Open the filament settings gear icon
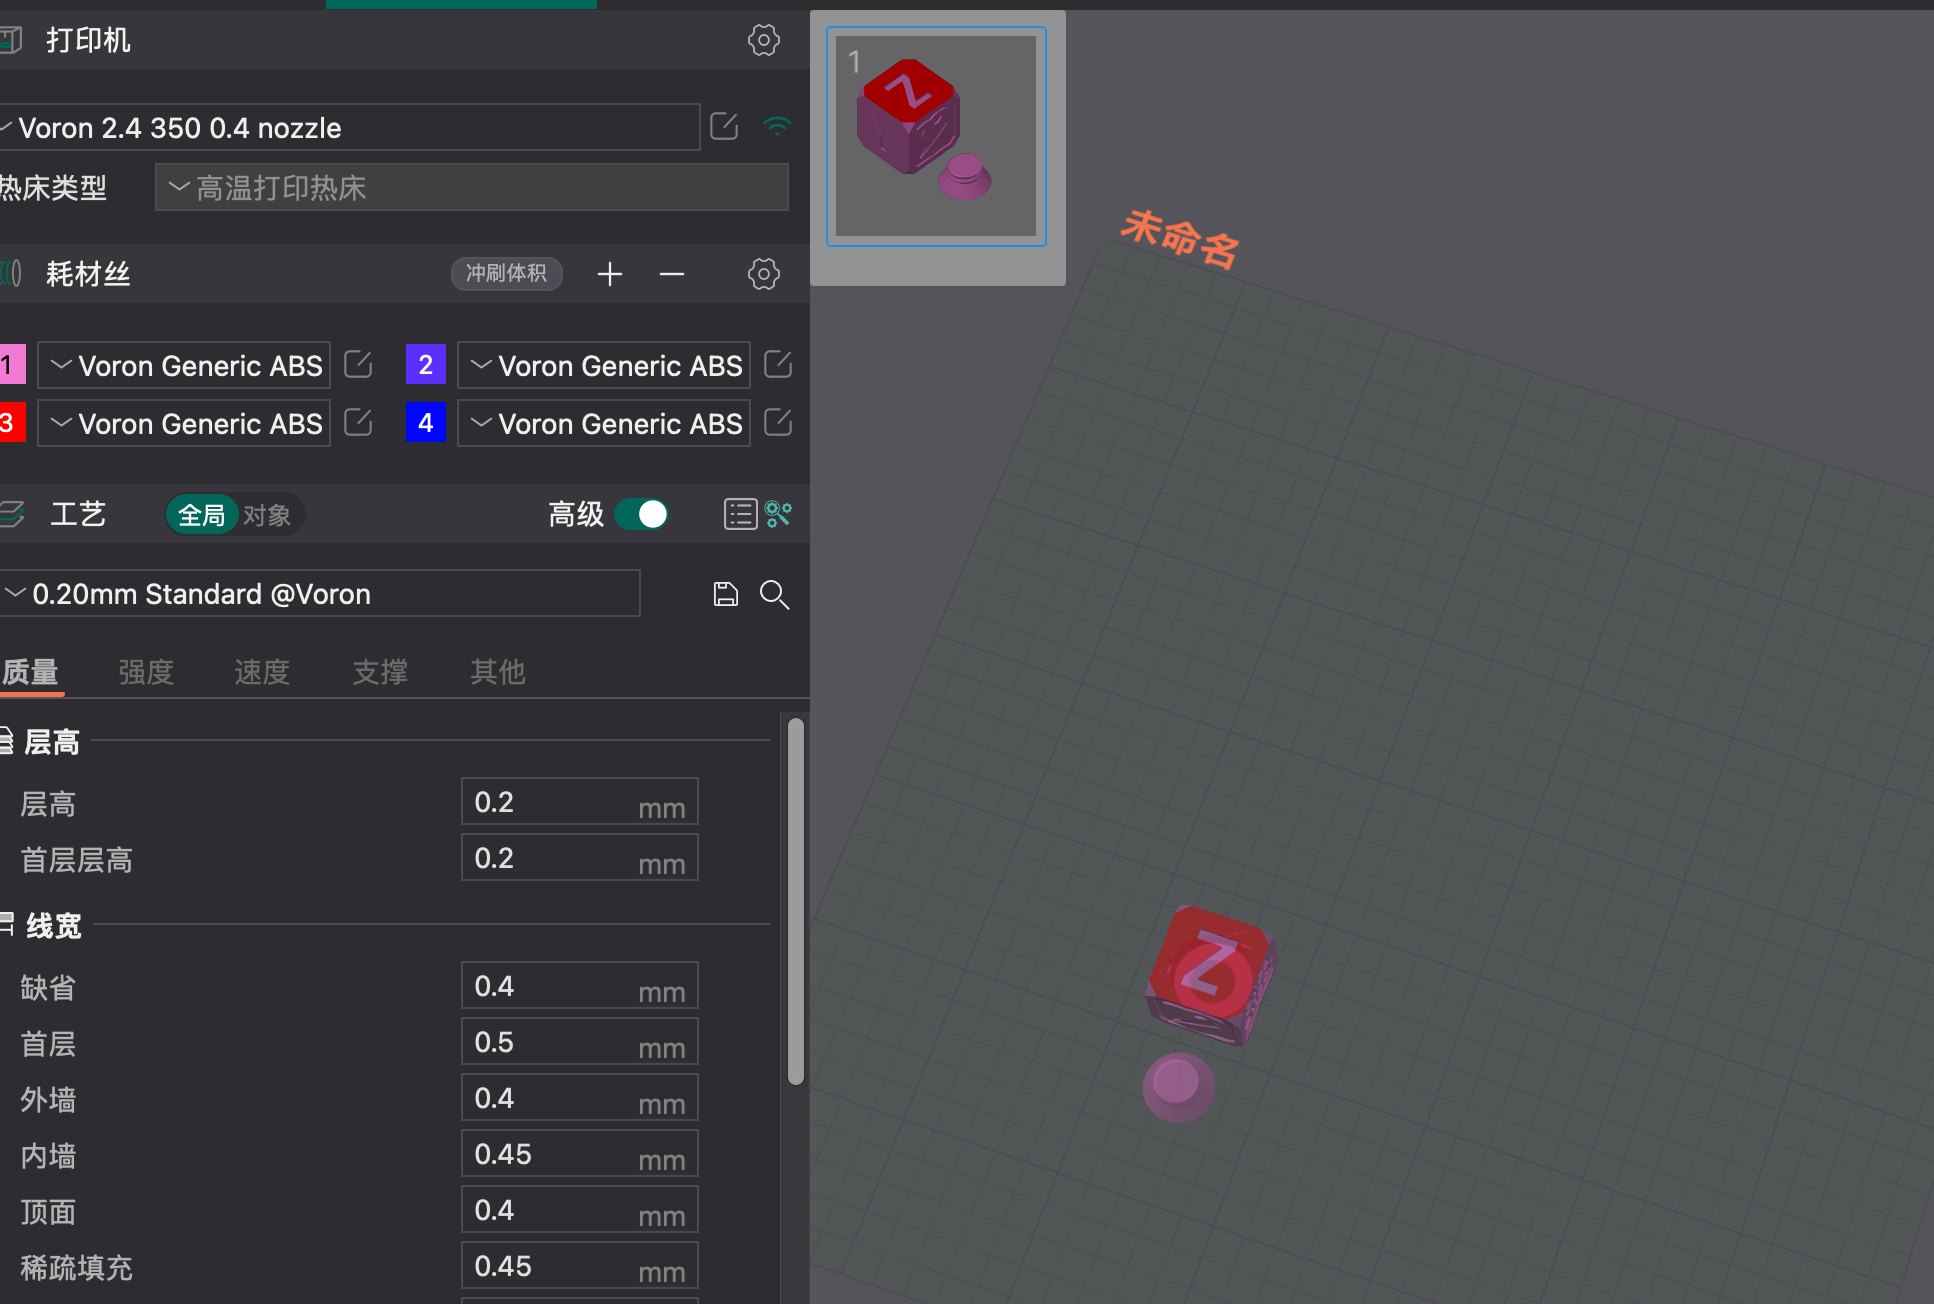 (x=763, y=274)
